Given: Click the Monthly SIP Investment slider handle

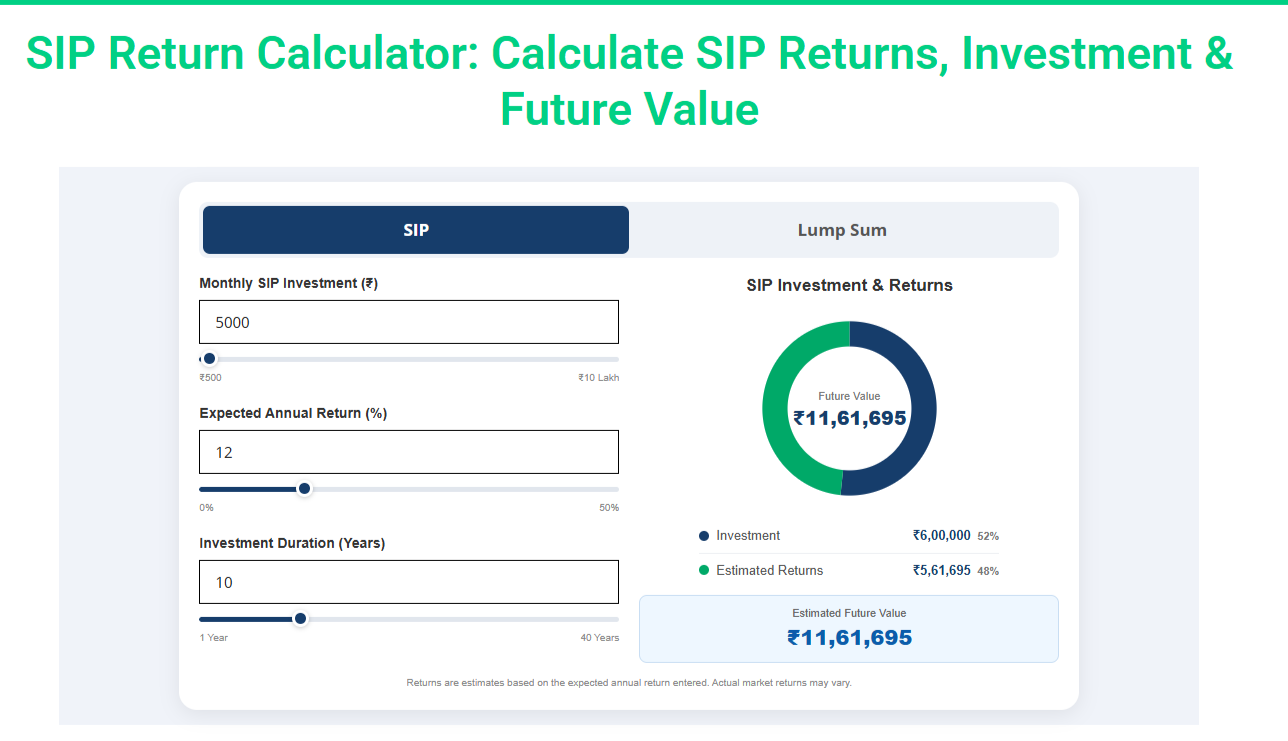Looking at the screenshot, I should click(x=209, y=359).
